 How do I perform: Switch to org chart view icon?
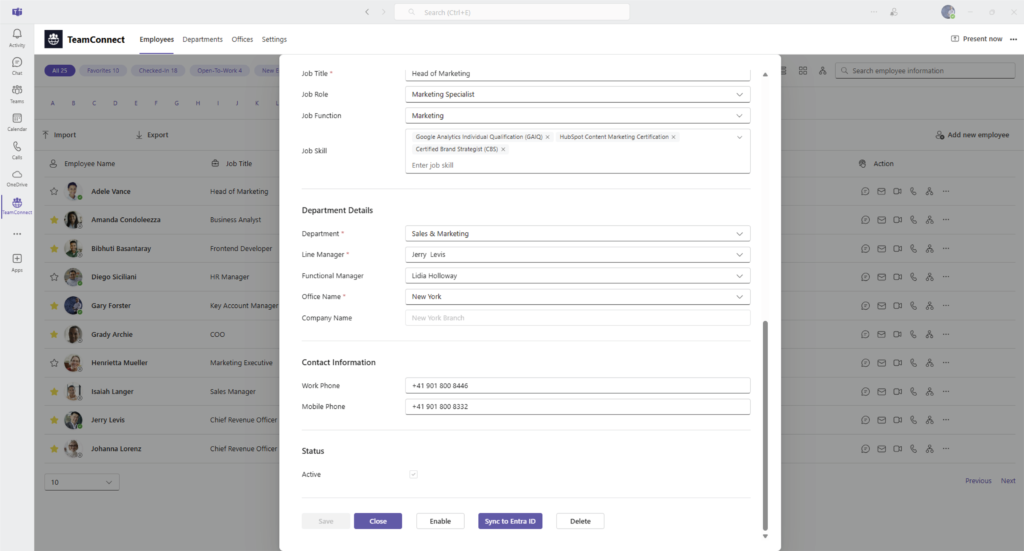(x=822, y=71)
